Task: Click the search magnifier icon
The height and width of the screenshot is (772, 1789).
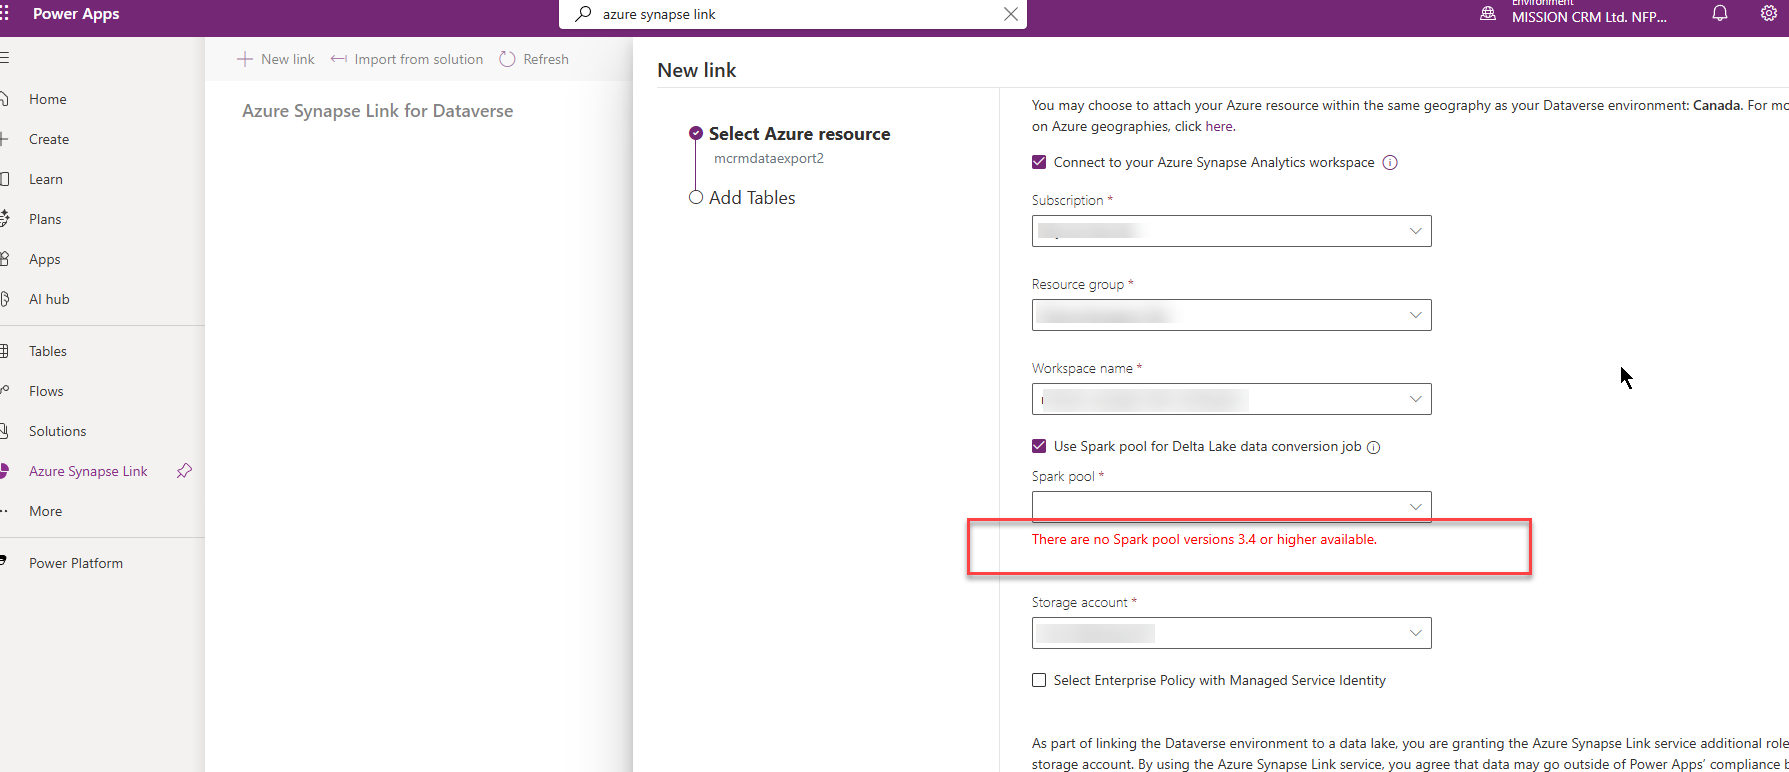Action: click(583, 14)
